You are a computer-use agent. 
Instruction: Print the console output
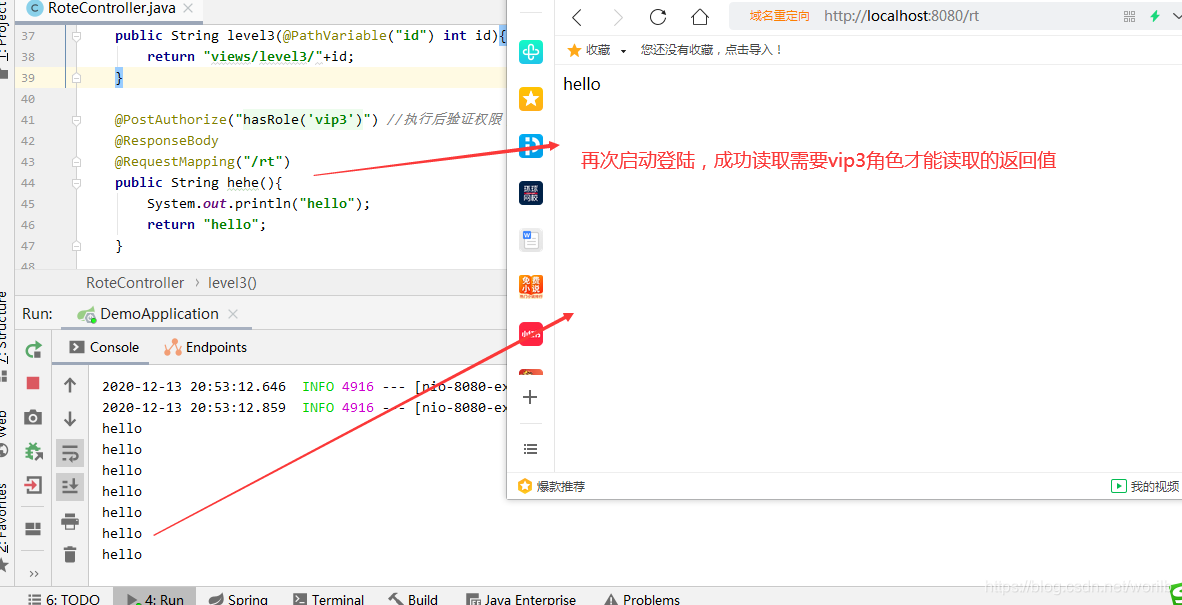(x=70, y=521)
